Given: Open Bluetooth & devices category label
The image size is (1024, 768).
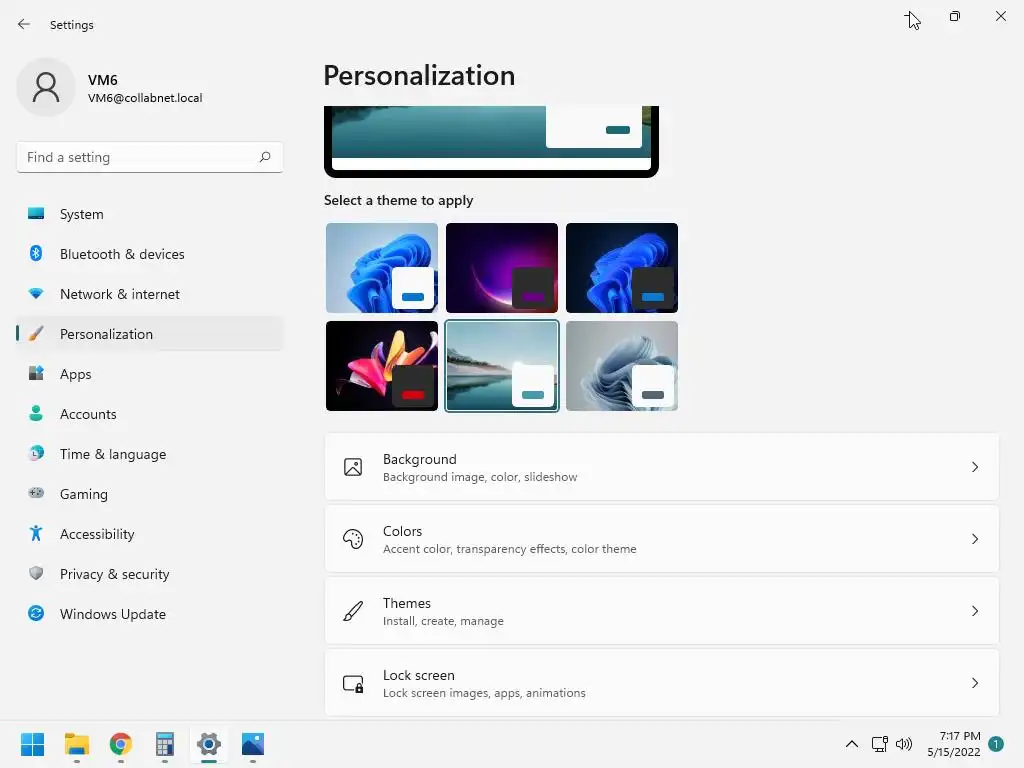Looking at the screenshot, I should [122, 254].
